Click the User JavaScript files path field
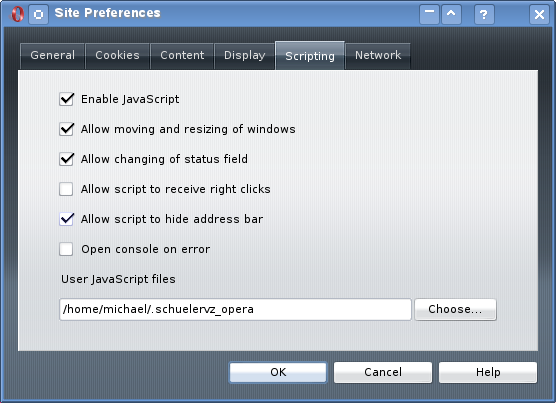 pos(235,309)
